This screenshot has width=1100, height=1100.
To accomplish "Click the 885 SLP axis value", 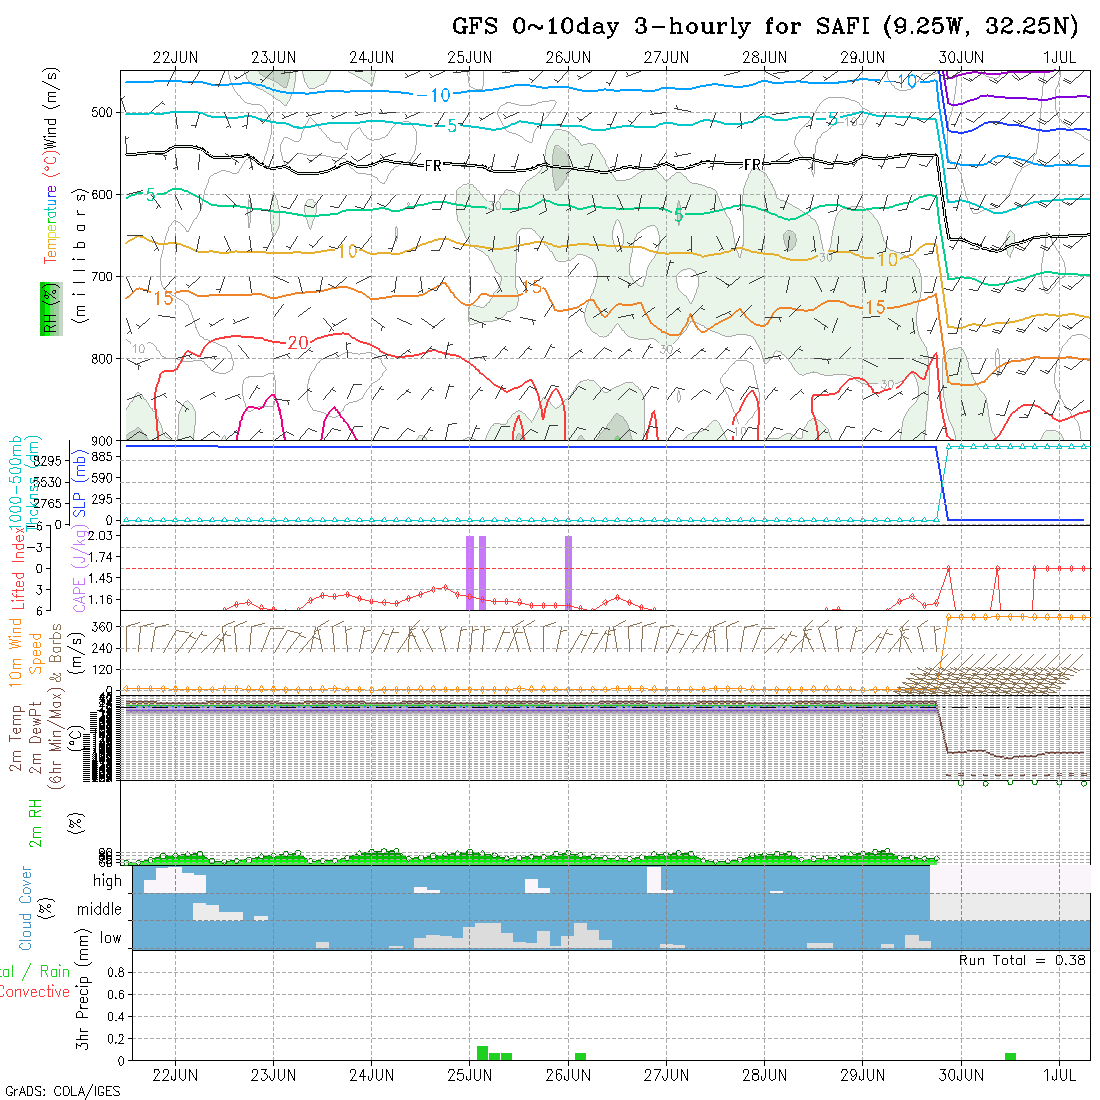I will pos(102,457).
